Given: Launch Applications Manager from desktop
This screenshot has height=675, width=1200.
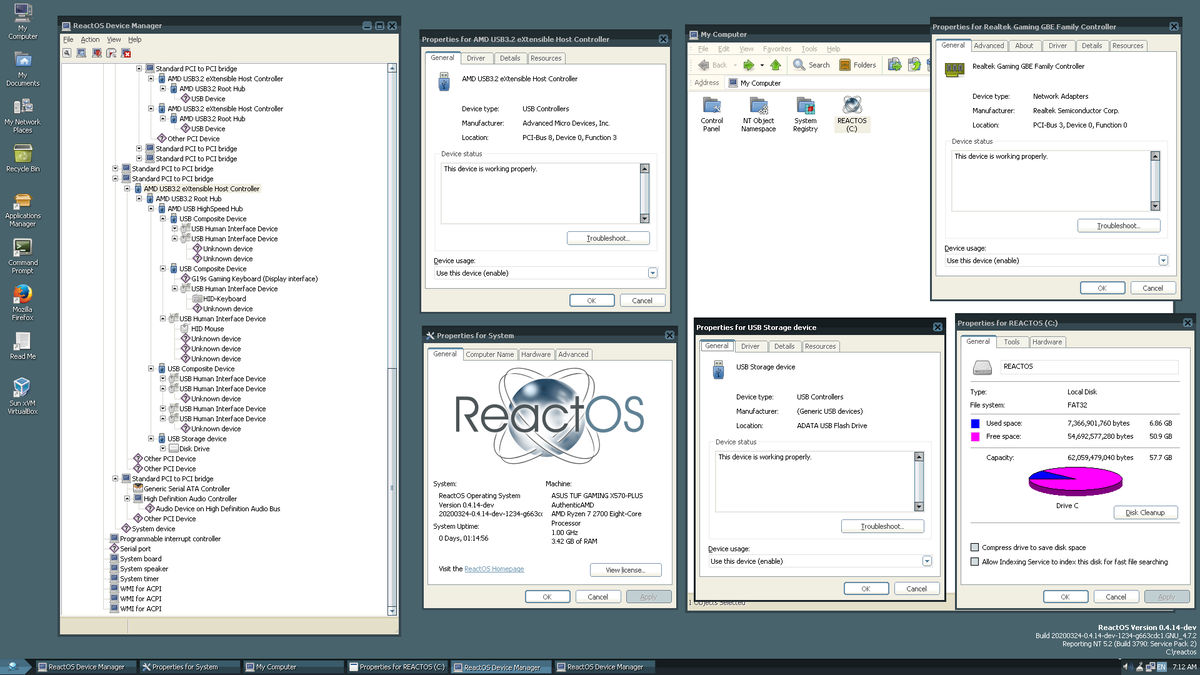Looking at the screenshot, I should coord(22,210).
